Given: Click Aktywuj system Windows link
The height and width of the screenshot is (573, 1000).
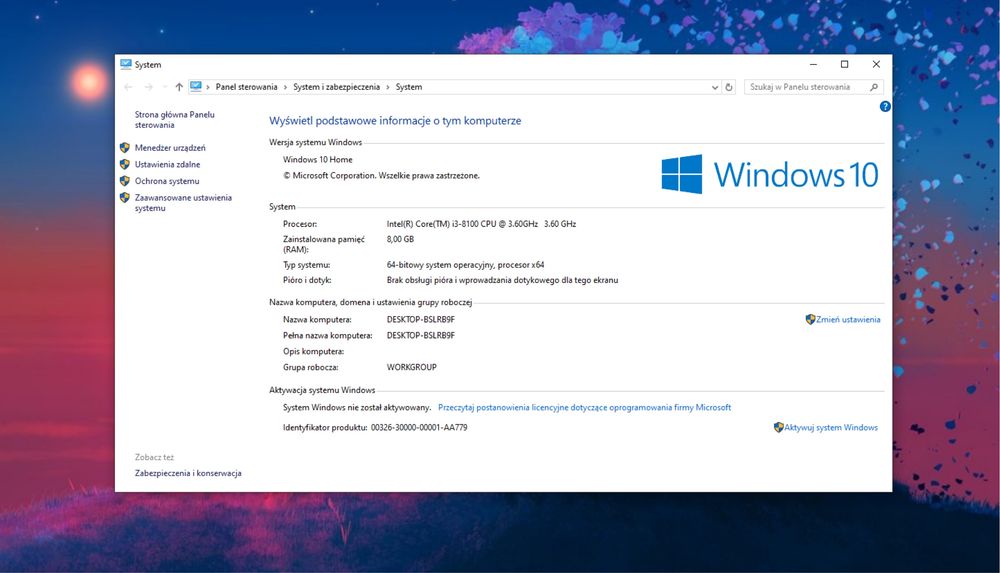Looking at the screenshot, I should point(830,428).
